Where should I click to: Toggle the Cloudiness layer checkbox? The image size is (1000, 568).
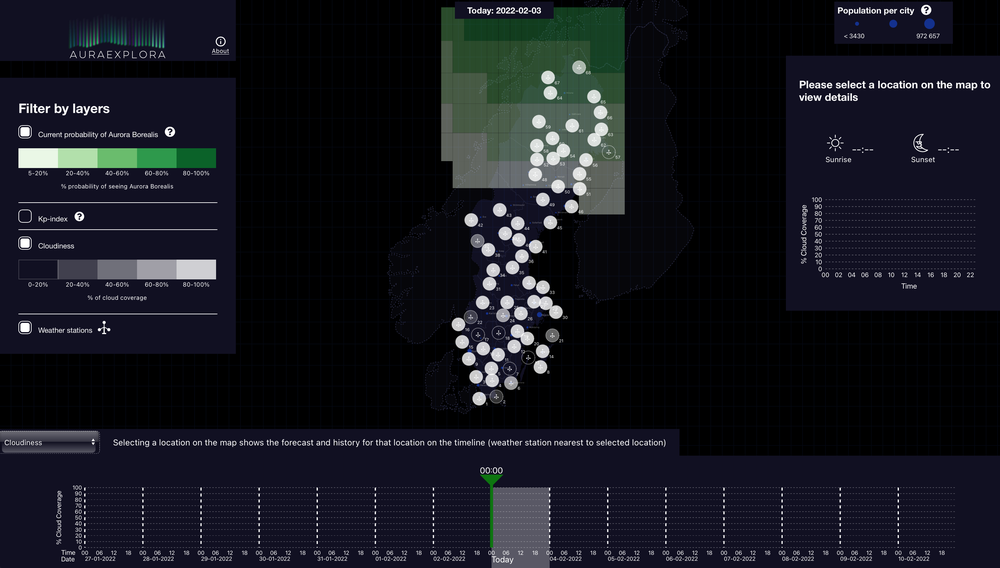point(25,244)
